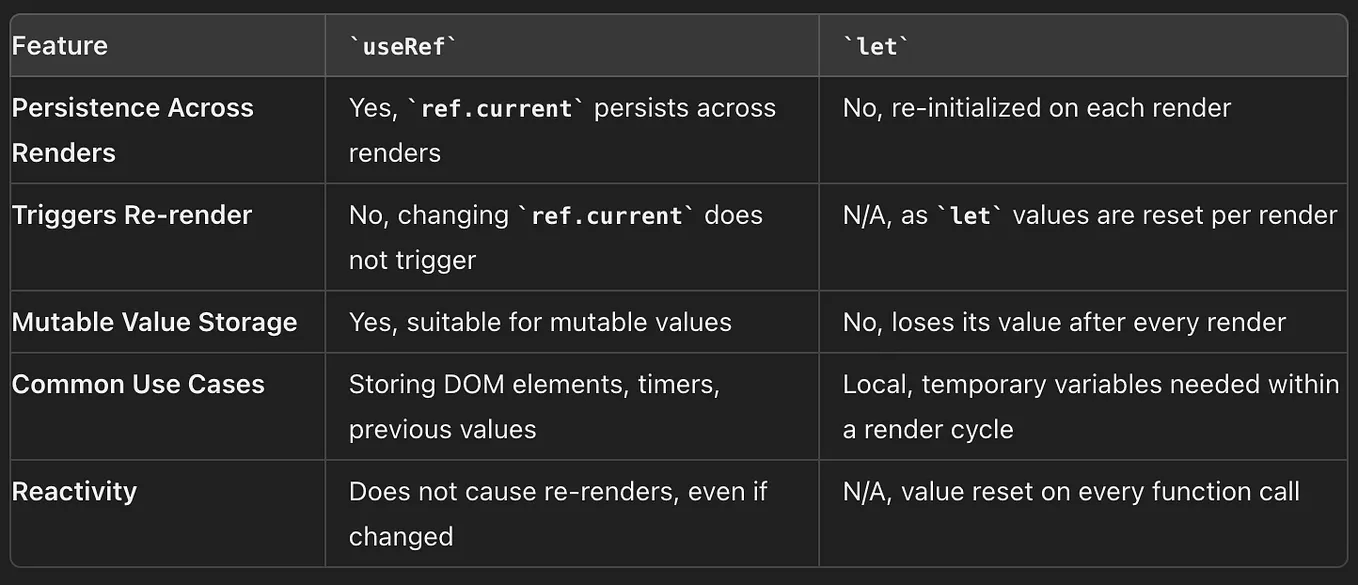This screenshot has height=585, width=1358.
Task: Select "Does not cause re-renders" cell
Action: 558,491
